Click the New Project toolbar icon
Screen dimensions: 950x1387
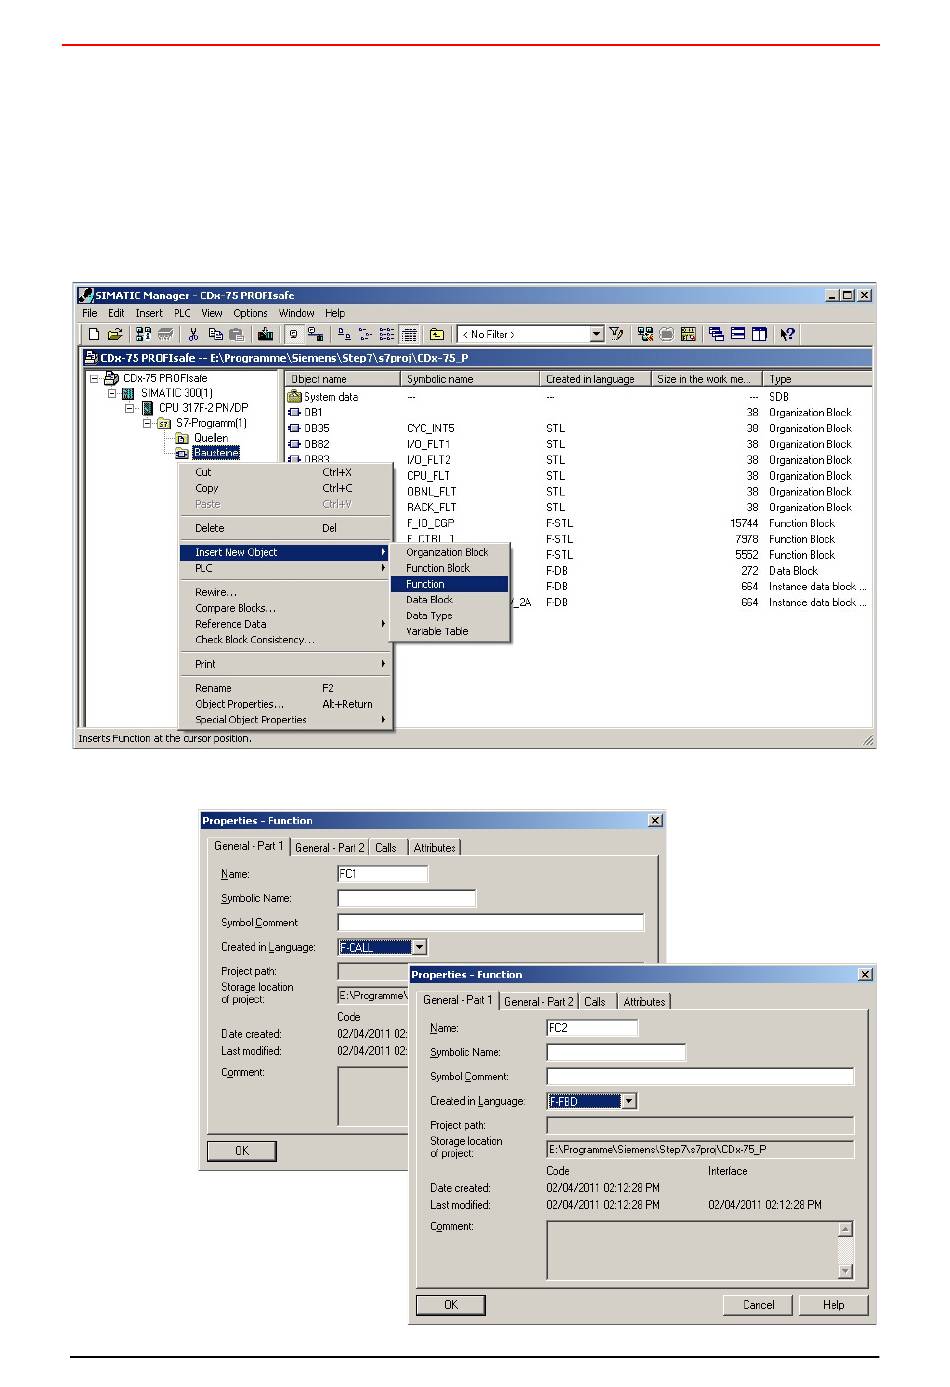(x=94, y=335)
